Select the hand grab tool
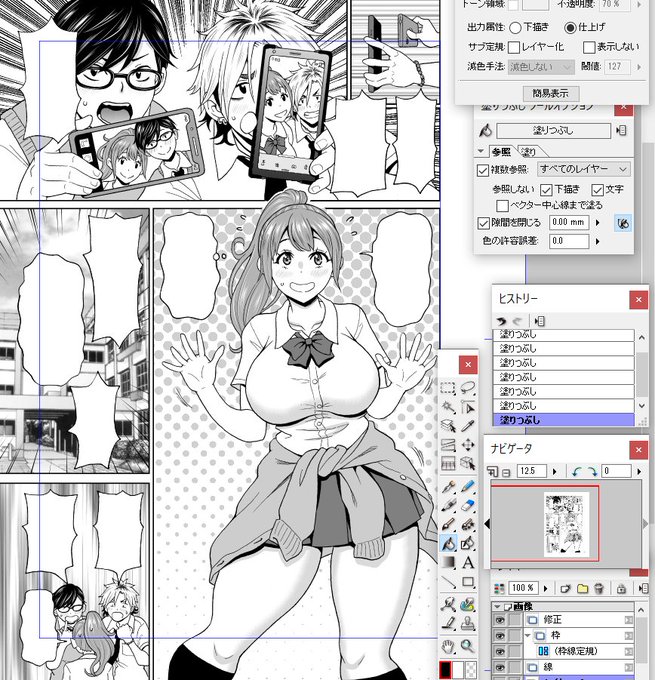 [448, 646]
